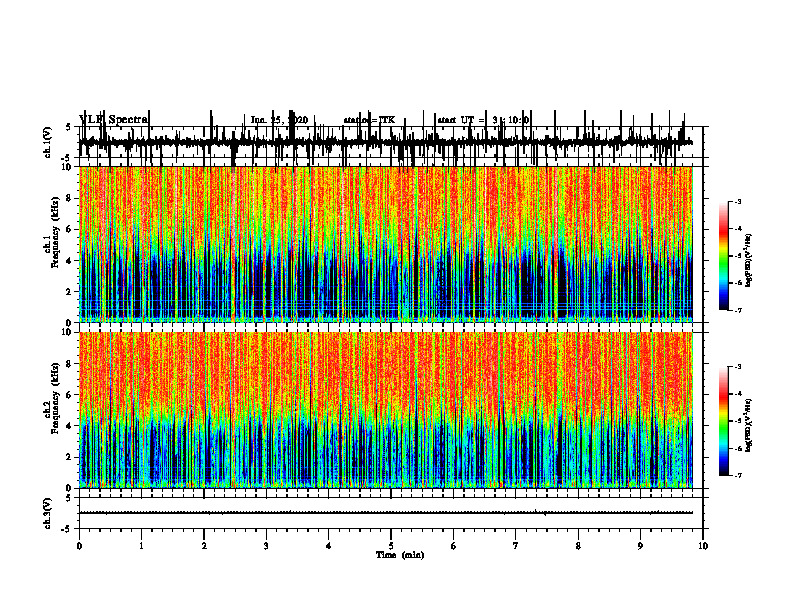Click the 'ch.1(V)' waveform axis label
The image size is (792, 612).
(x=48, y=142)
